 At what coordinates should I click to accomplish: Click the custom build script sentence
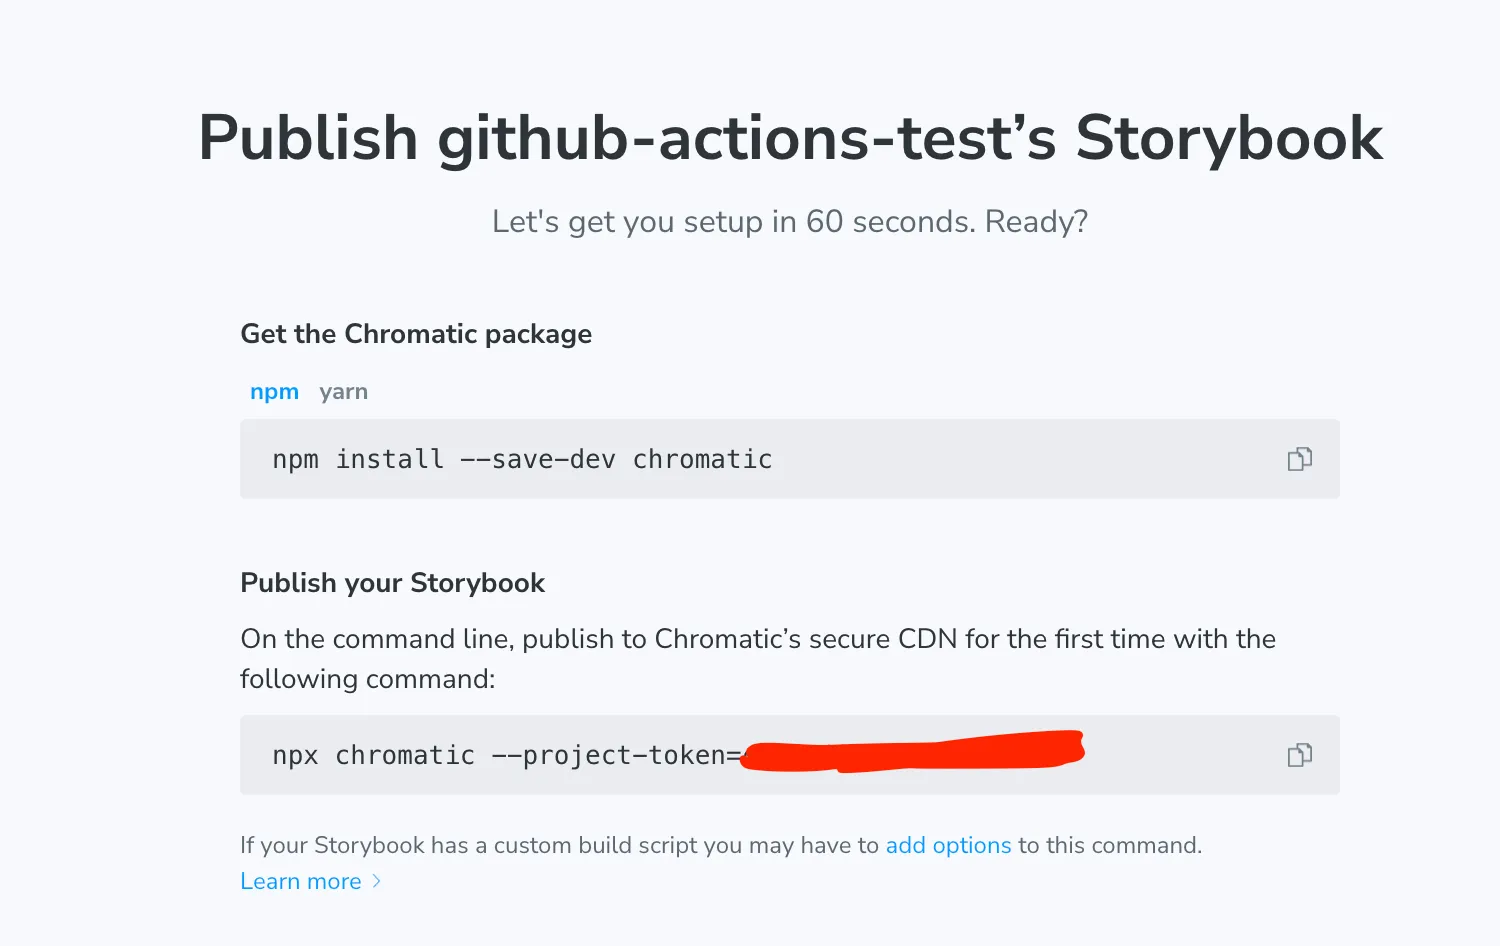click(559, 846)
